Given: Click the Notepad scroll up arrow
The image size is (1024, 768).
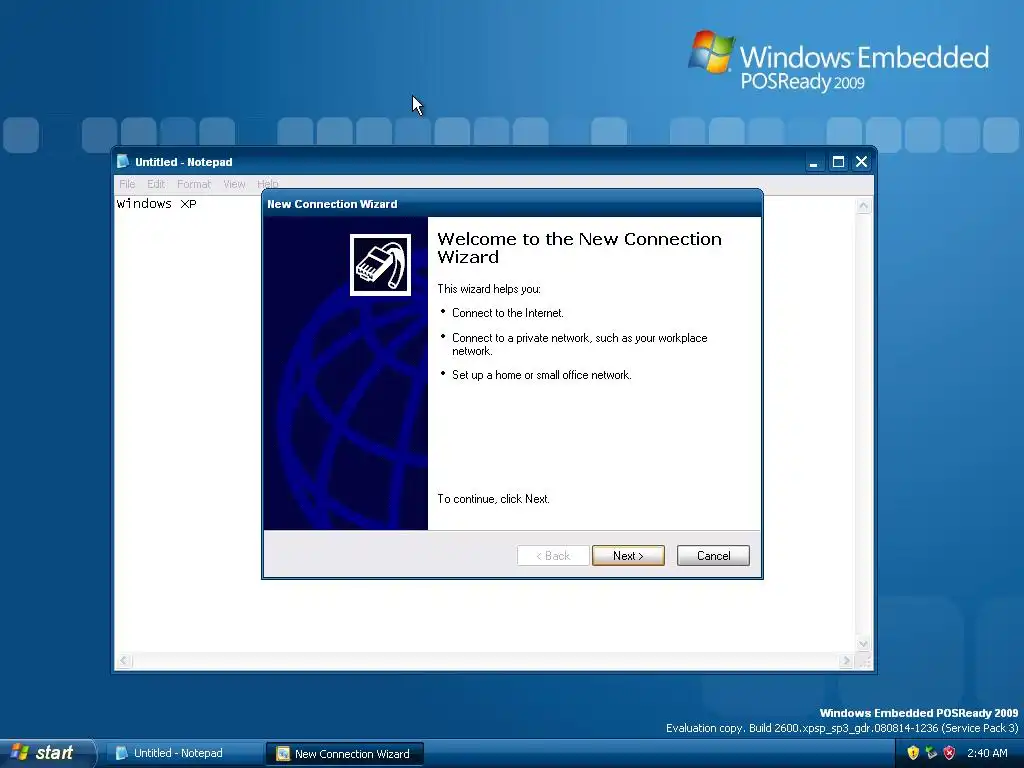Looking at the screenshot, I should coord(863,206).
